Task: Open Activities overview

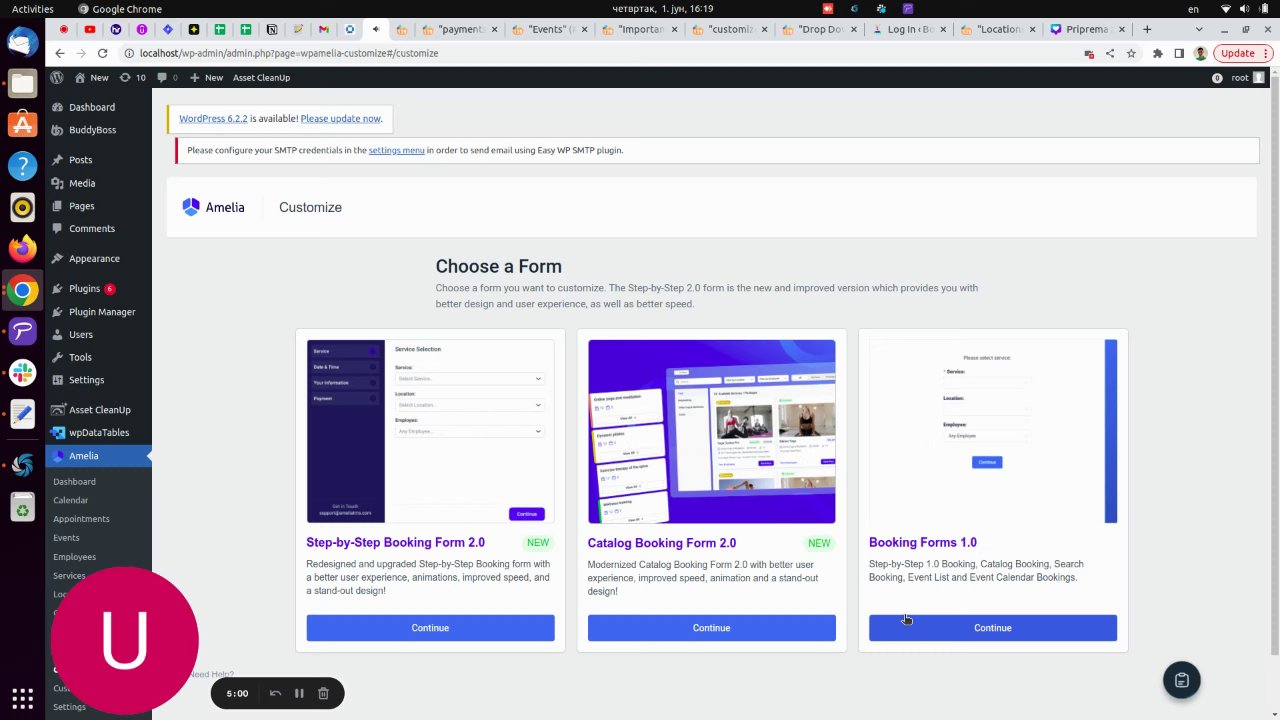Action: pyautogui.click(x=33, y=9)
